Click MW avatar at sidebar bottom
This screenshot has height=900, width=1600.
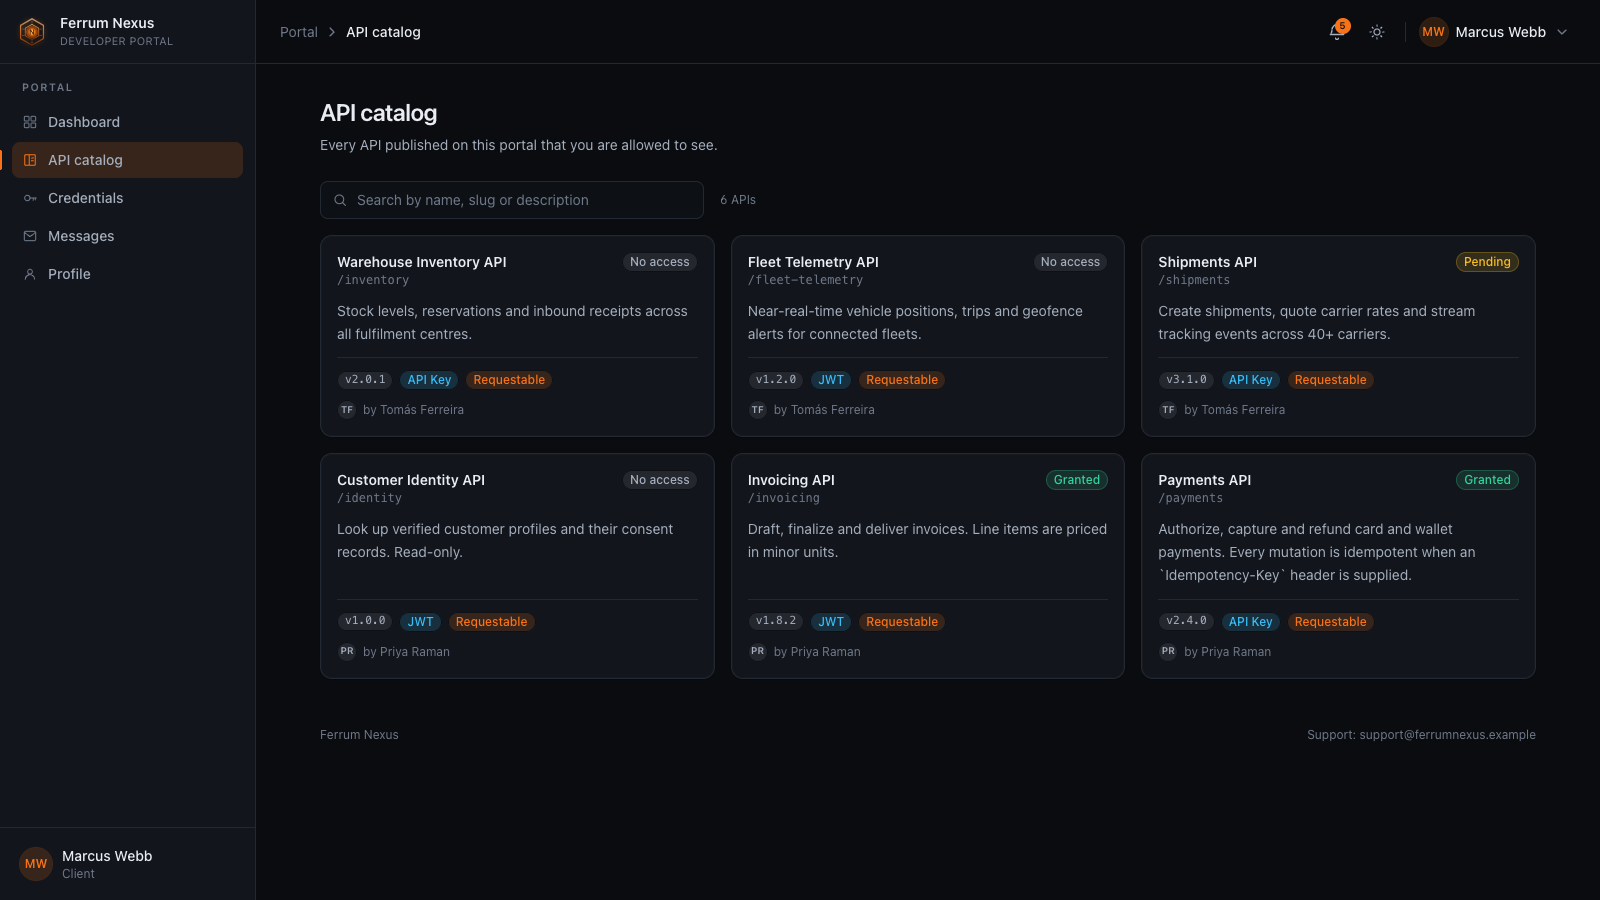36,864
